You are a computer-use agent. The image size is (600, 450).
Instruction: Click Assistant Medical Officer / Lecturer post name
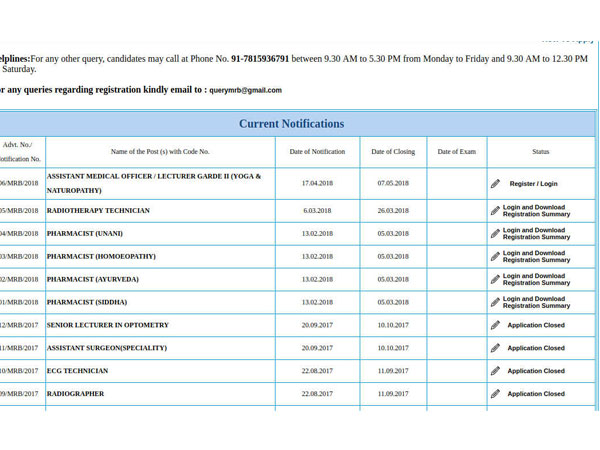(x=154, y=183)
